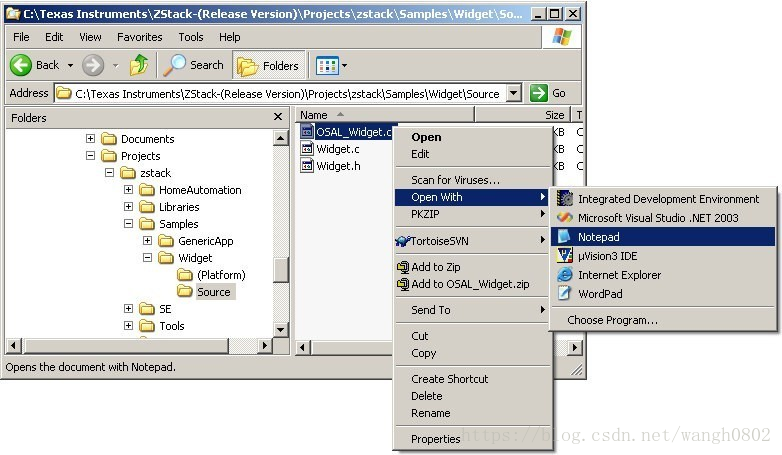782x455 pixels.
Task: Select the Source folder icon in tree
Action: (x=185, y=291)
